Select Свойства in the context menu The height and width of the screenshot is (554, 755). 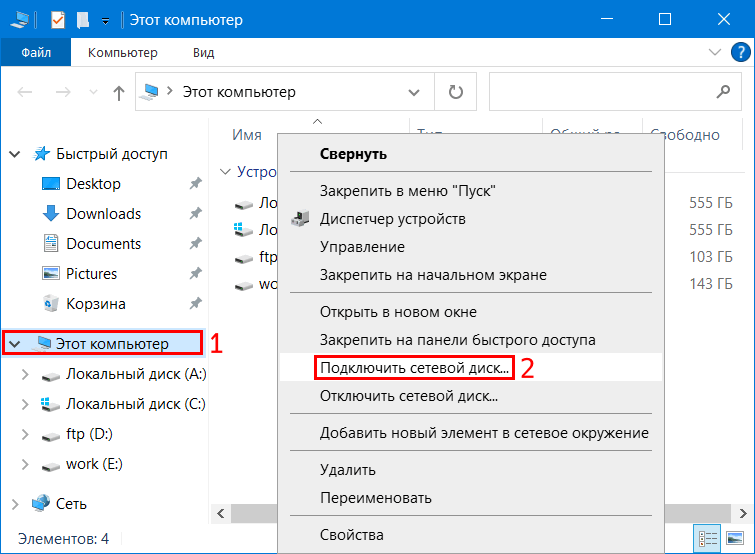[x=351, y=535]
